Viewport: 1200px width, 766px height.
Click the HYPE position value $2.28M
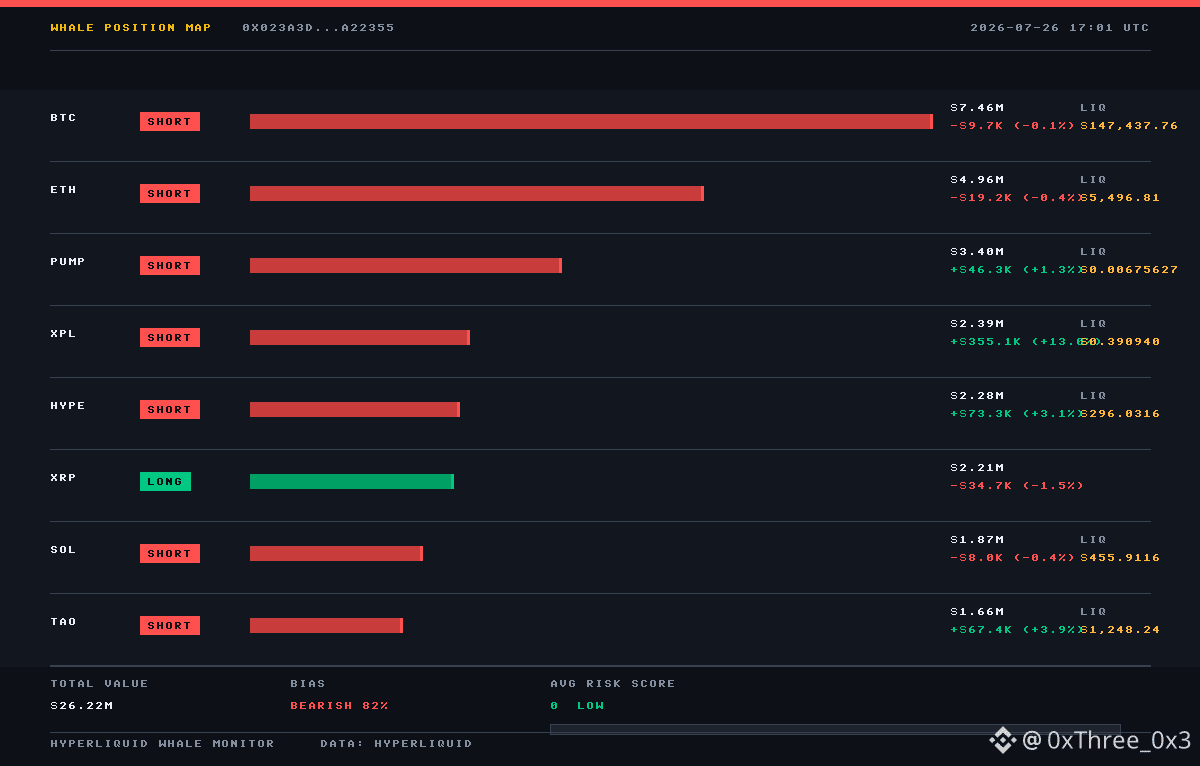click(x=977, y=396)
